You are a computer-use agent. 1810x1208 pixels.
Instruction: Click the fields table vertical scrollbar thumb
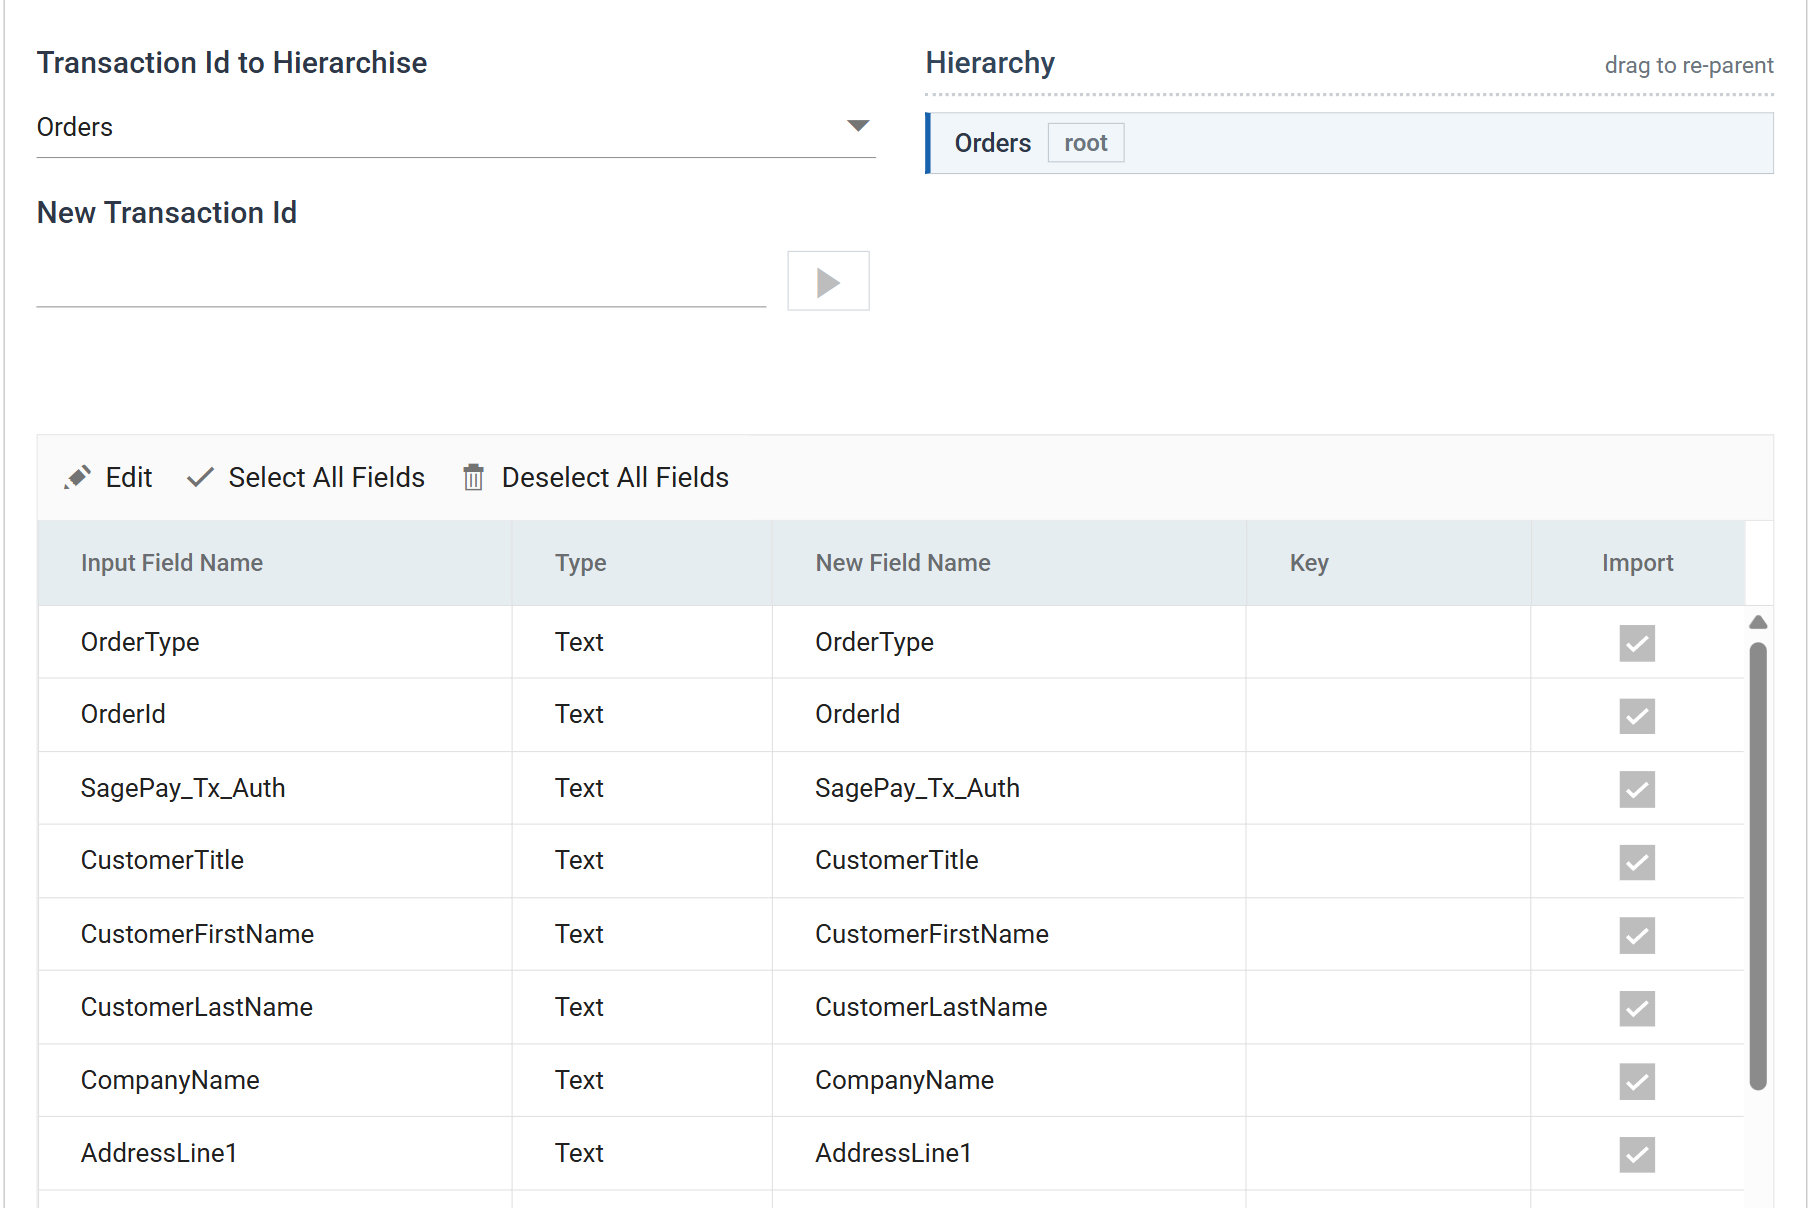click(x=1758, y=866)
